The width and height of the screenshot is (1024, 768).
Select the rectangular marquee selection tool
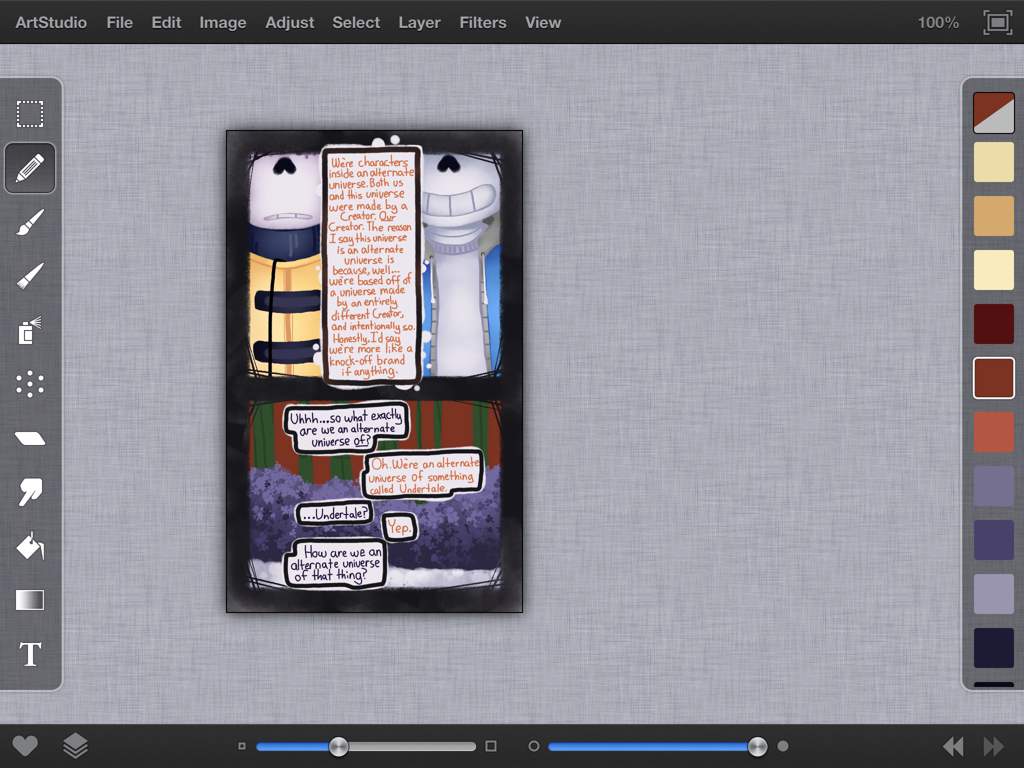30,114
